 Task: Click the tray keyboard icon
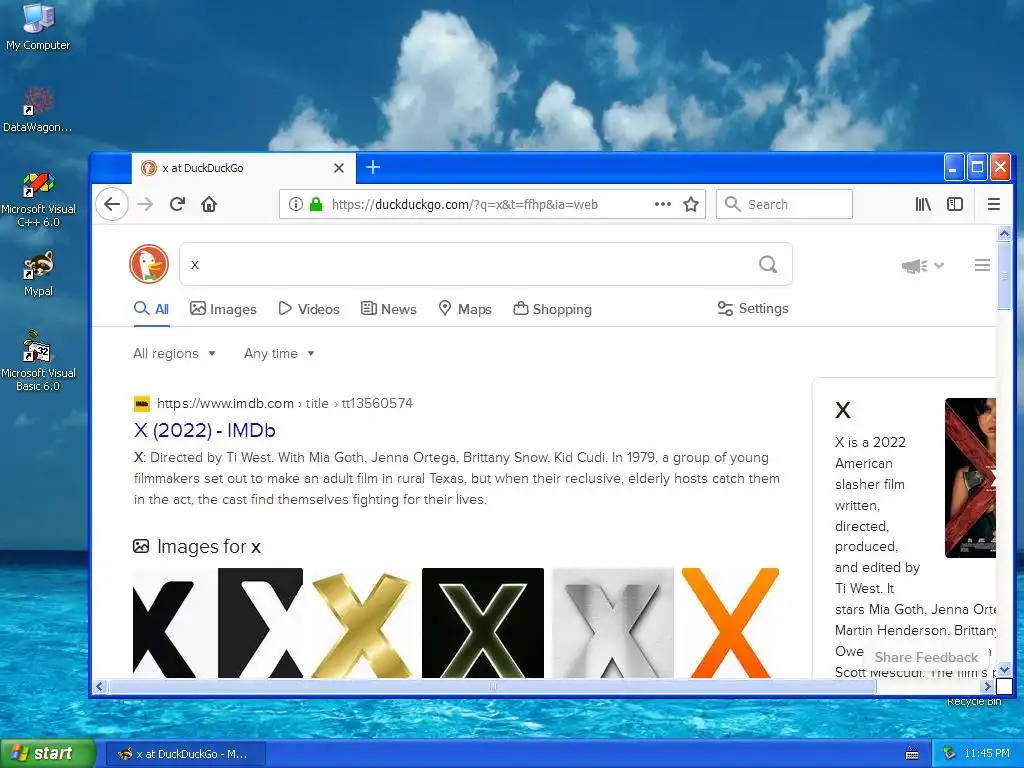(x=912, y=754)
